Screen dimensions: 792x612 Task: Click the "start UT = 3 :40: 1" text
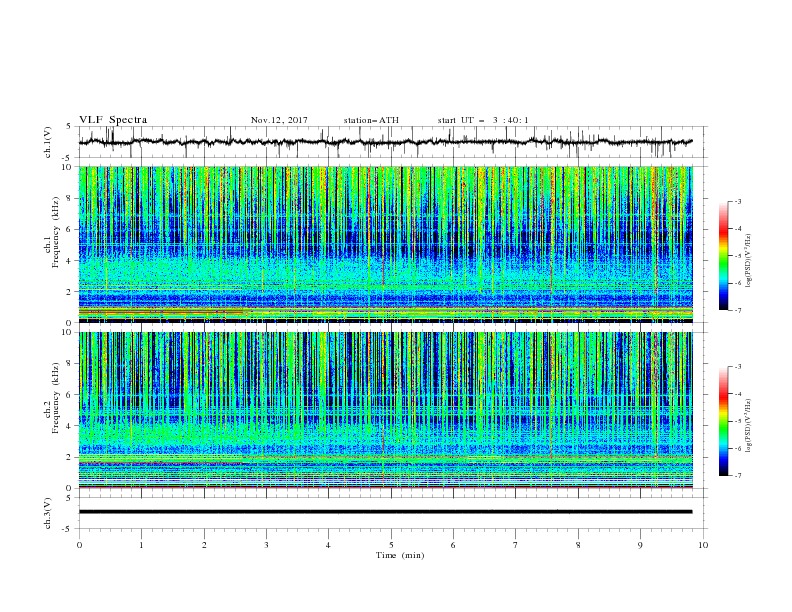(483, 120)
